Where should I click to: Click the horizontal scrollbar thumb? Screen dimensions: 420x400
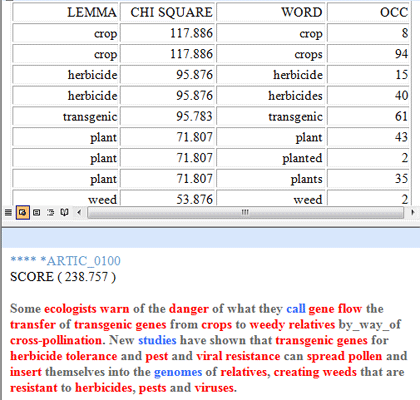point(245,212)
